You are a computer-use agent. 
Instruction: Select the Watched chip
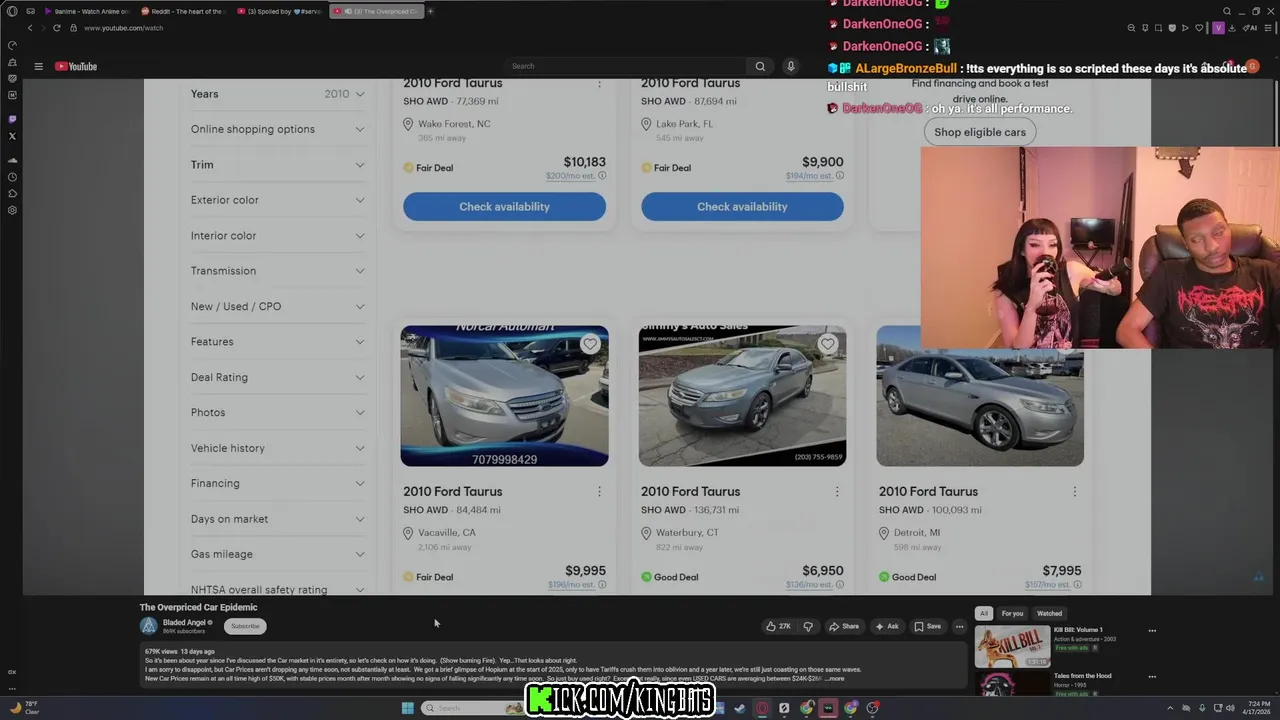point(1049,614)
